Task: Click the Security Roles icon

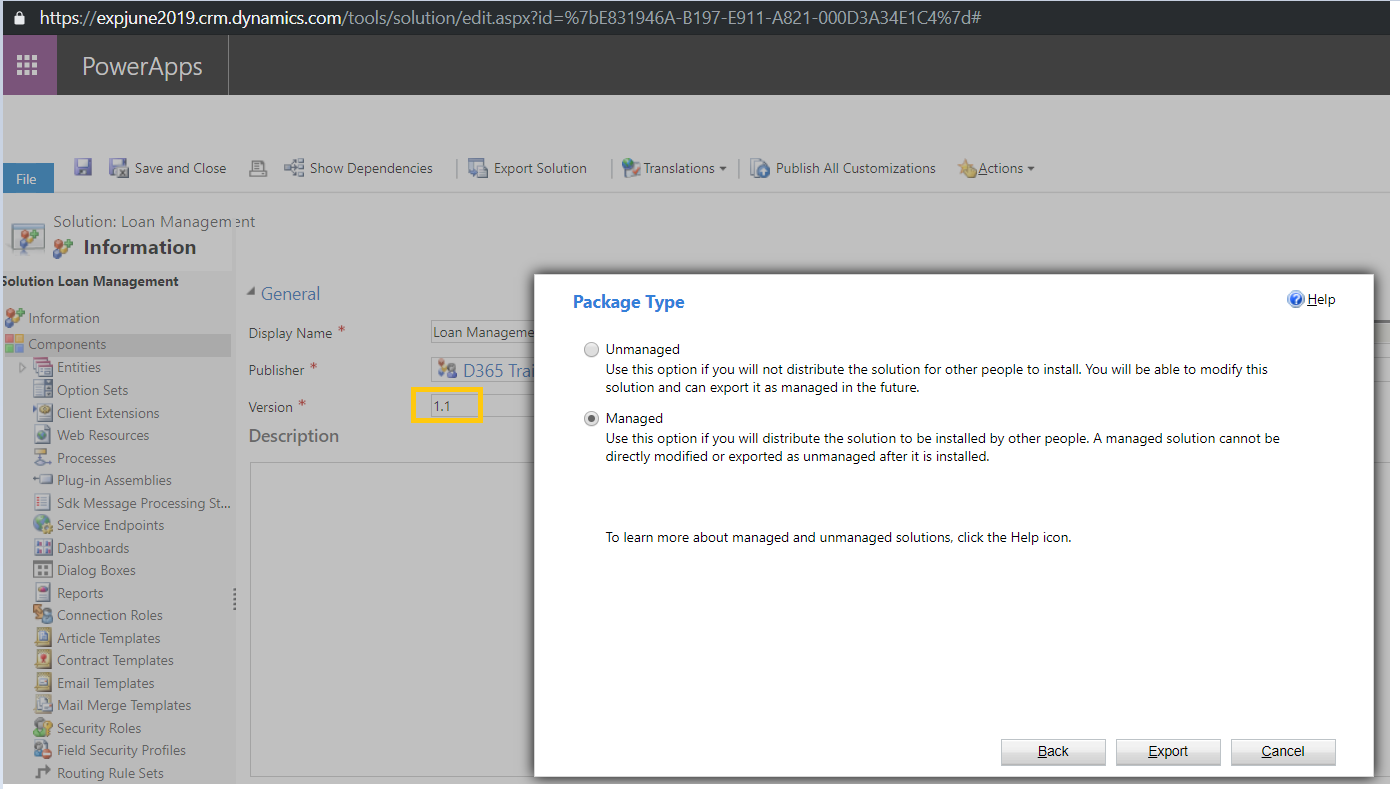Action: (43, 728)
